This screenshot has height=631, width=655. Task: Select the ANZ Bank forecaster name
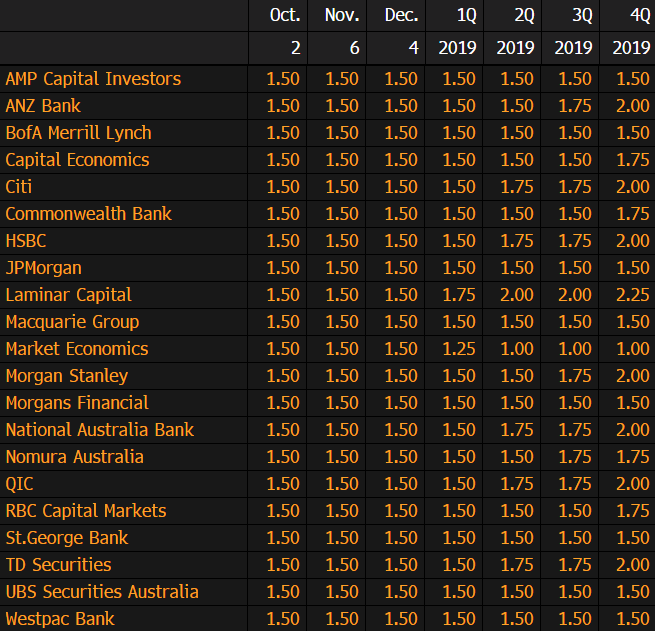[43, 106]
